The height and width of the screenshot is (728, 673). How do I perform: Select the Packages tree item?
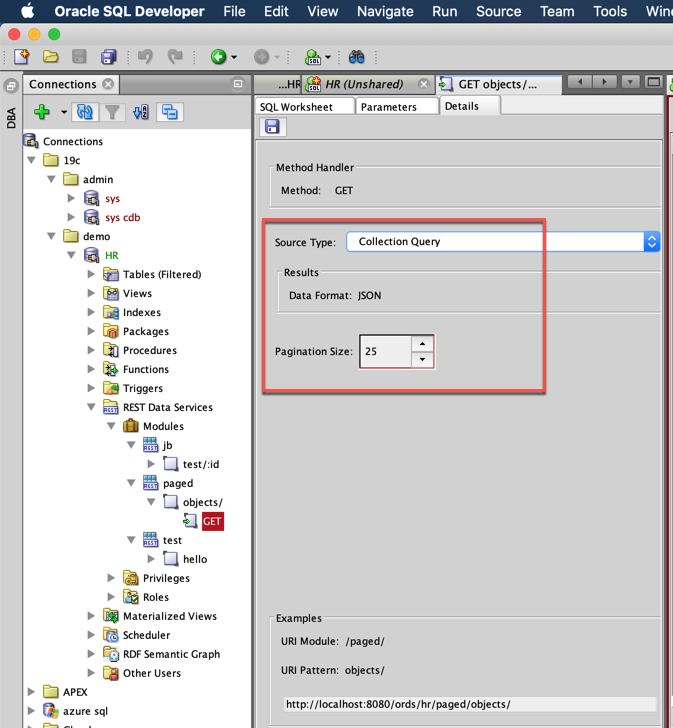point(146,332)
